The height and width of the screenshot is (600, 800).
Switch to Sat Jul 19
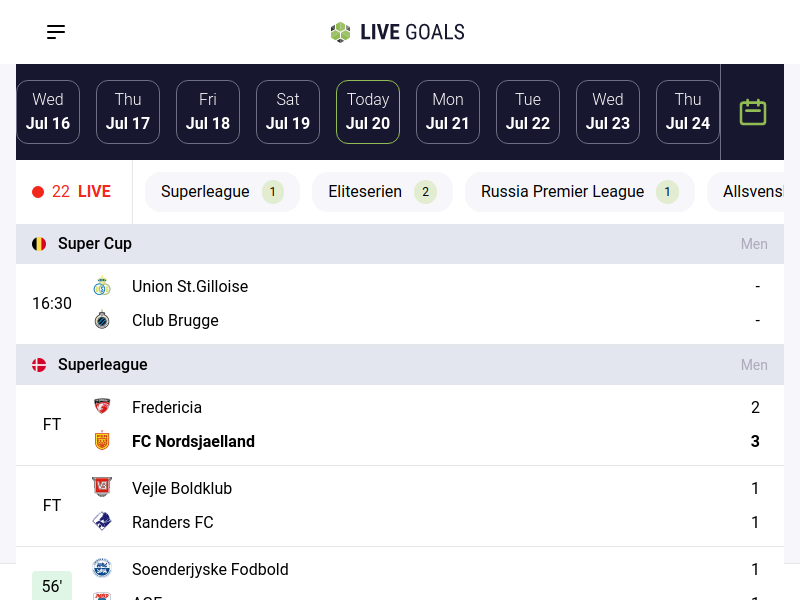[x=288, y=112]
